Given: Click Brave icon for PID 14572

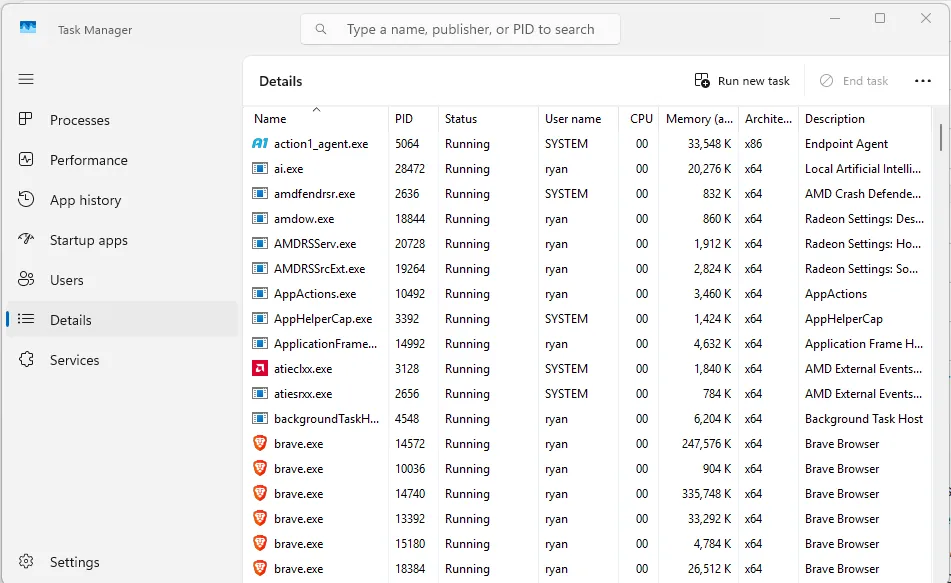Looking at the screenshot, I should [x=260, y=443].
